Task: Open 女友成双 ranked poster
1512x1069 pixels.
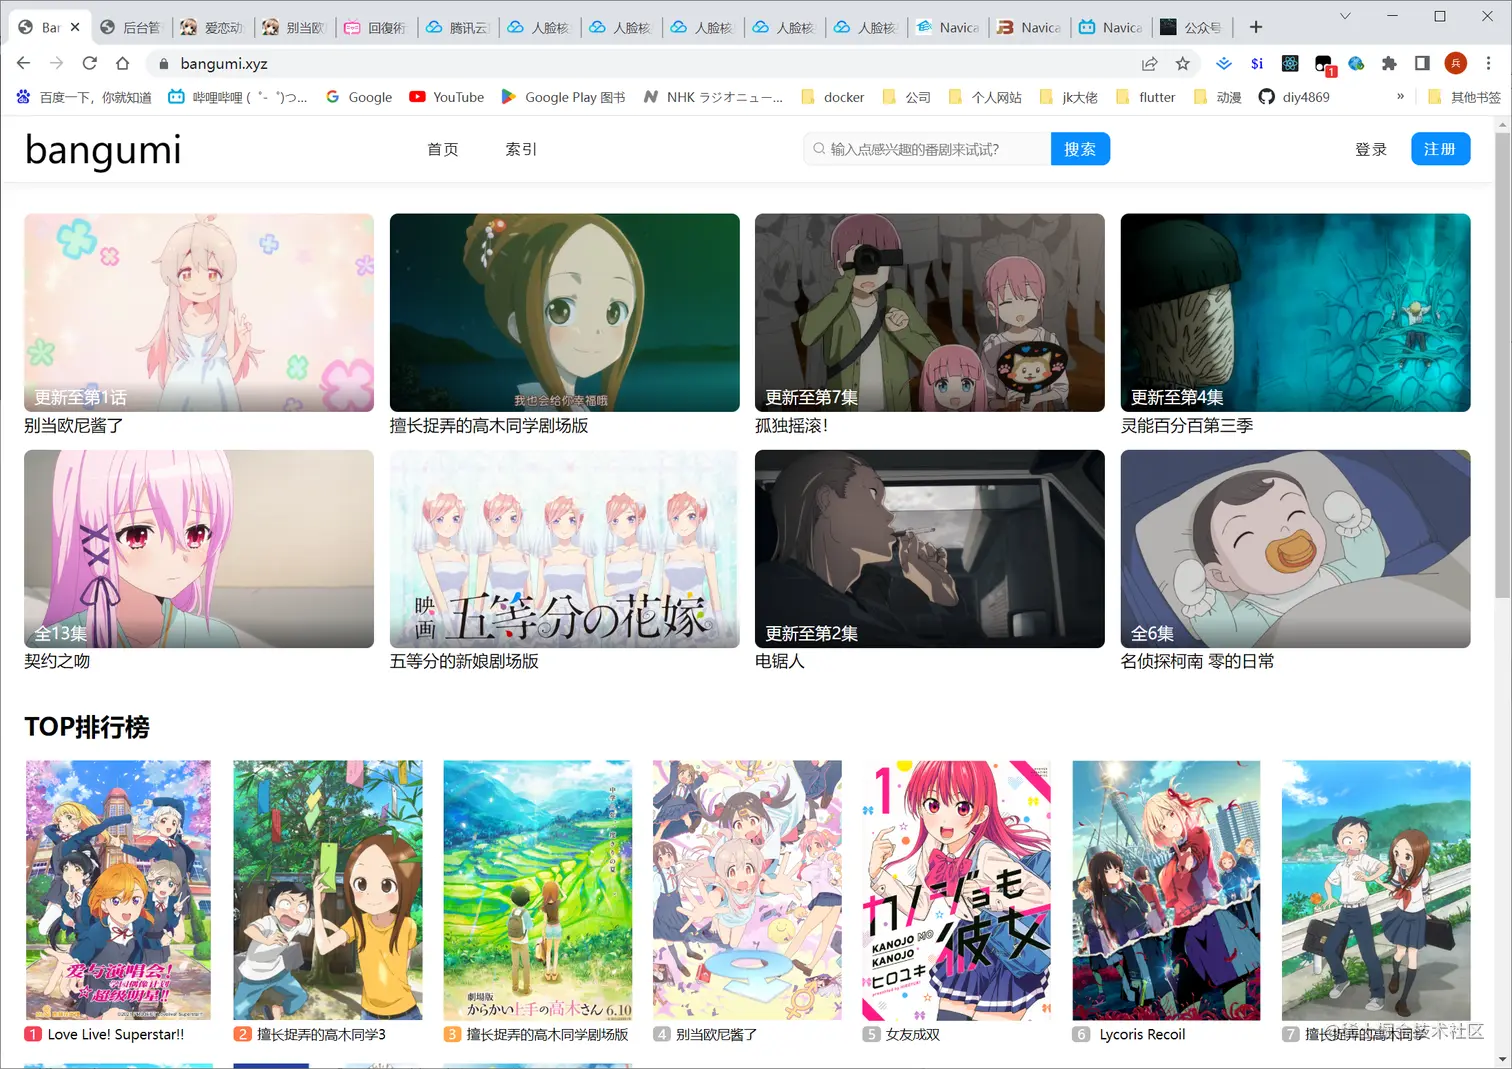Action: point(956,890)
